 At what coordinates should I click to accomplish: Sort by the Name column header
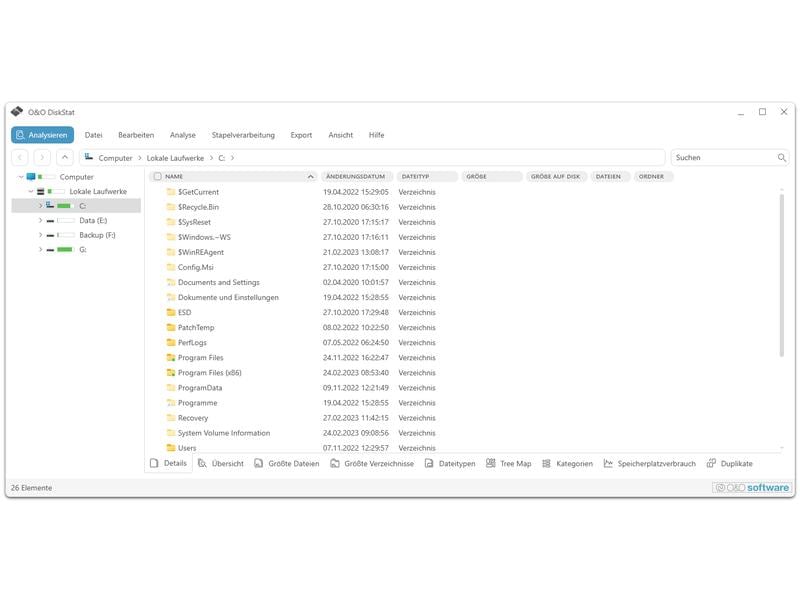[x=233, y=177]
